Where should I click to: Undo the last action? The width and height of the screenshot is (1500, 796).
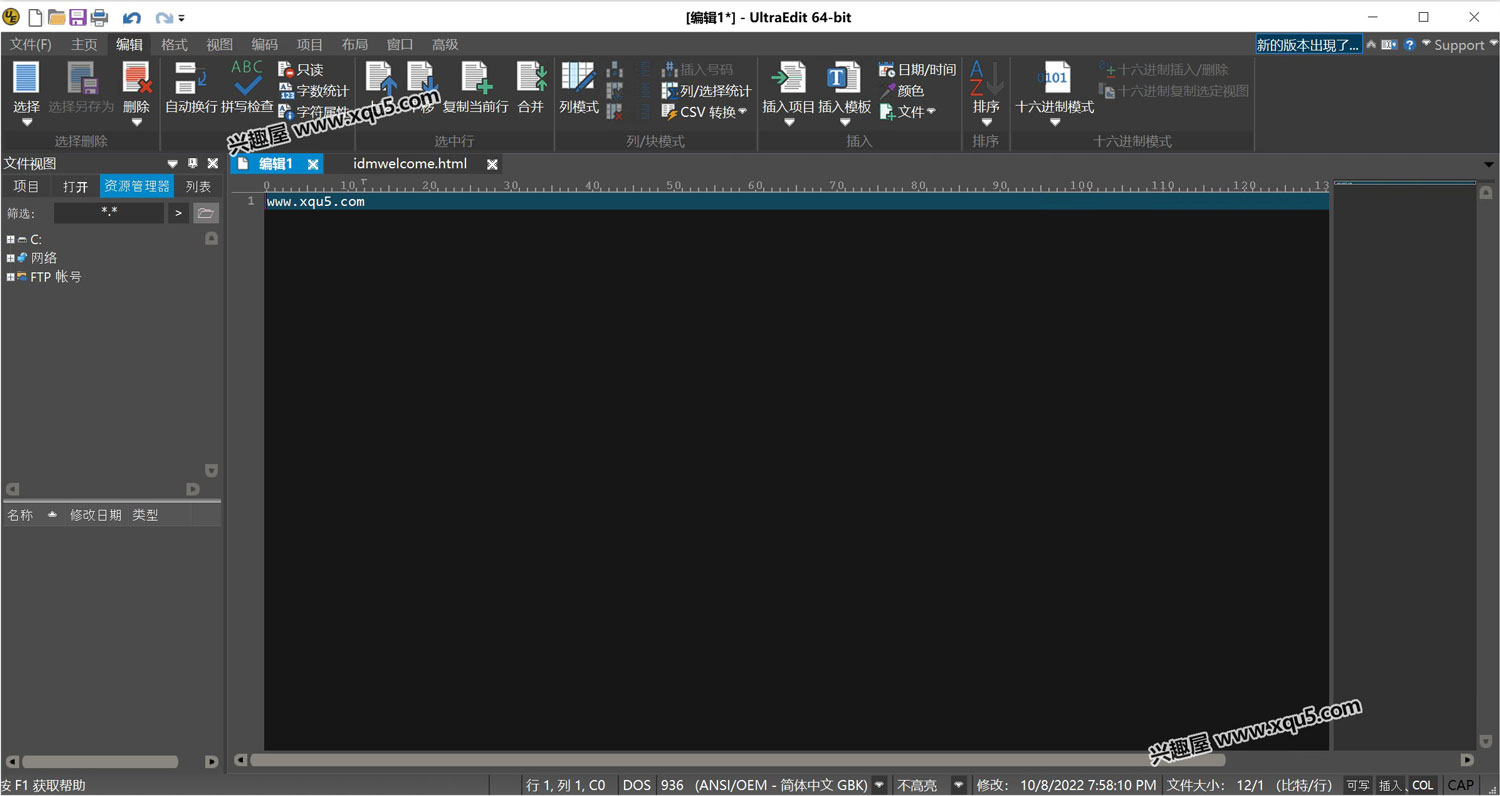coord(132,17)
